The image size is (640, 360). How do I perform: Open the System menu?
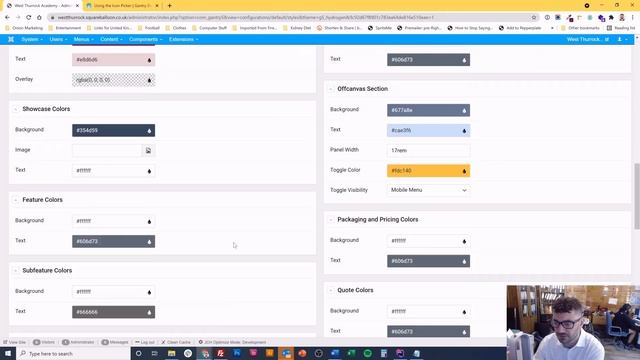(x=31, y=39)
